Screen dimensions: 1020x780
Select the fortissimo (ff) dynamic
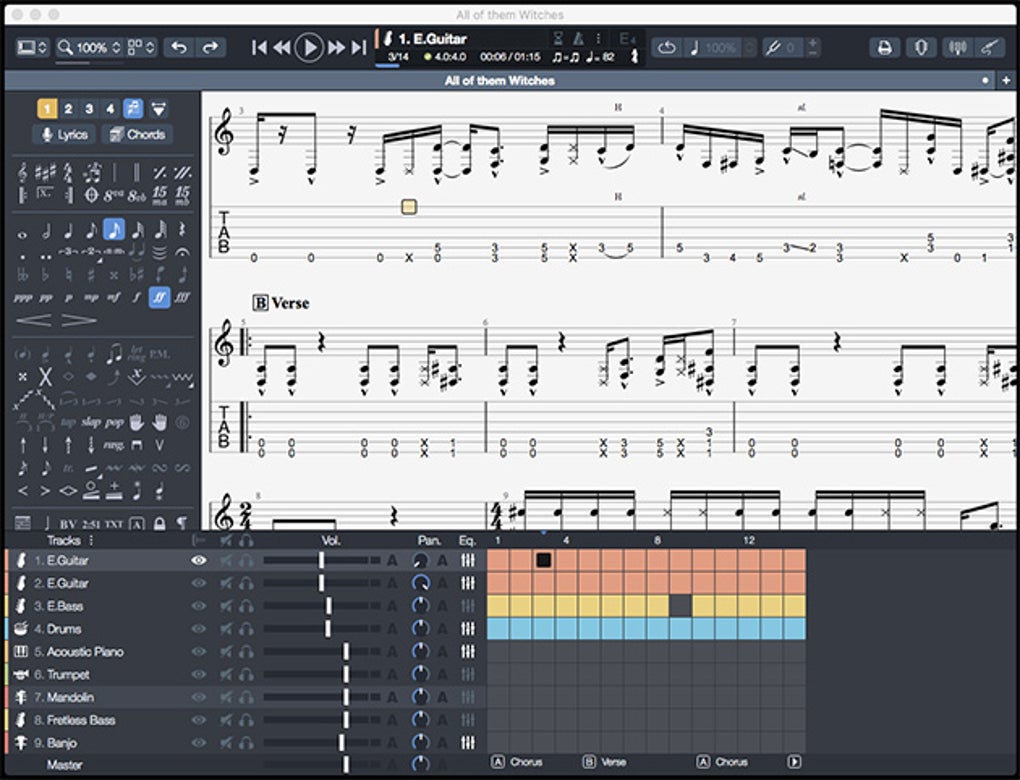[159, 297]
